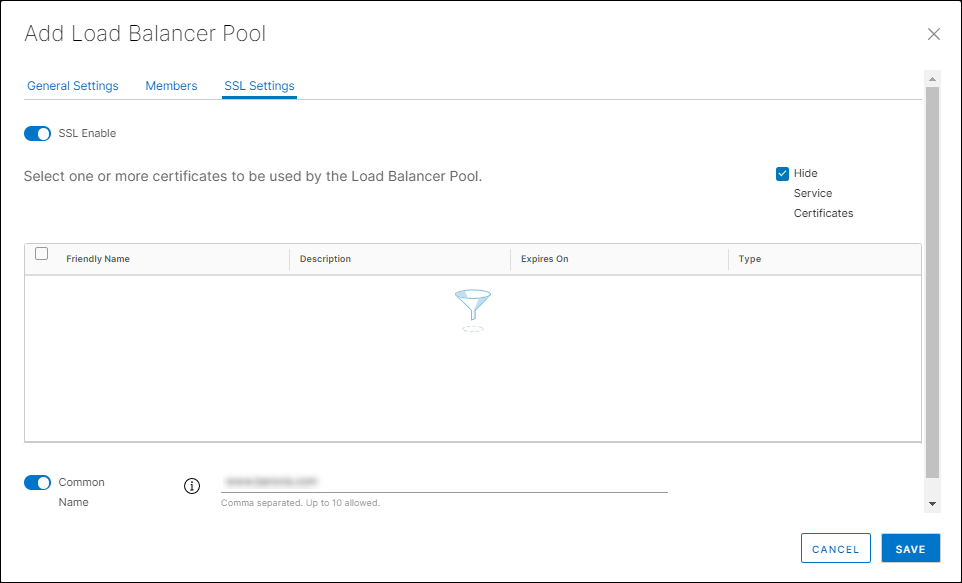
Task: Sort by Expires On column header
Action: coord(544,259)
